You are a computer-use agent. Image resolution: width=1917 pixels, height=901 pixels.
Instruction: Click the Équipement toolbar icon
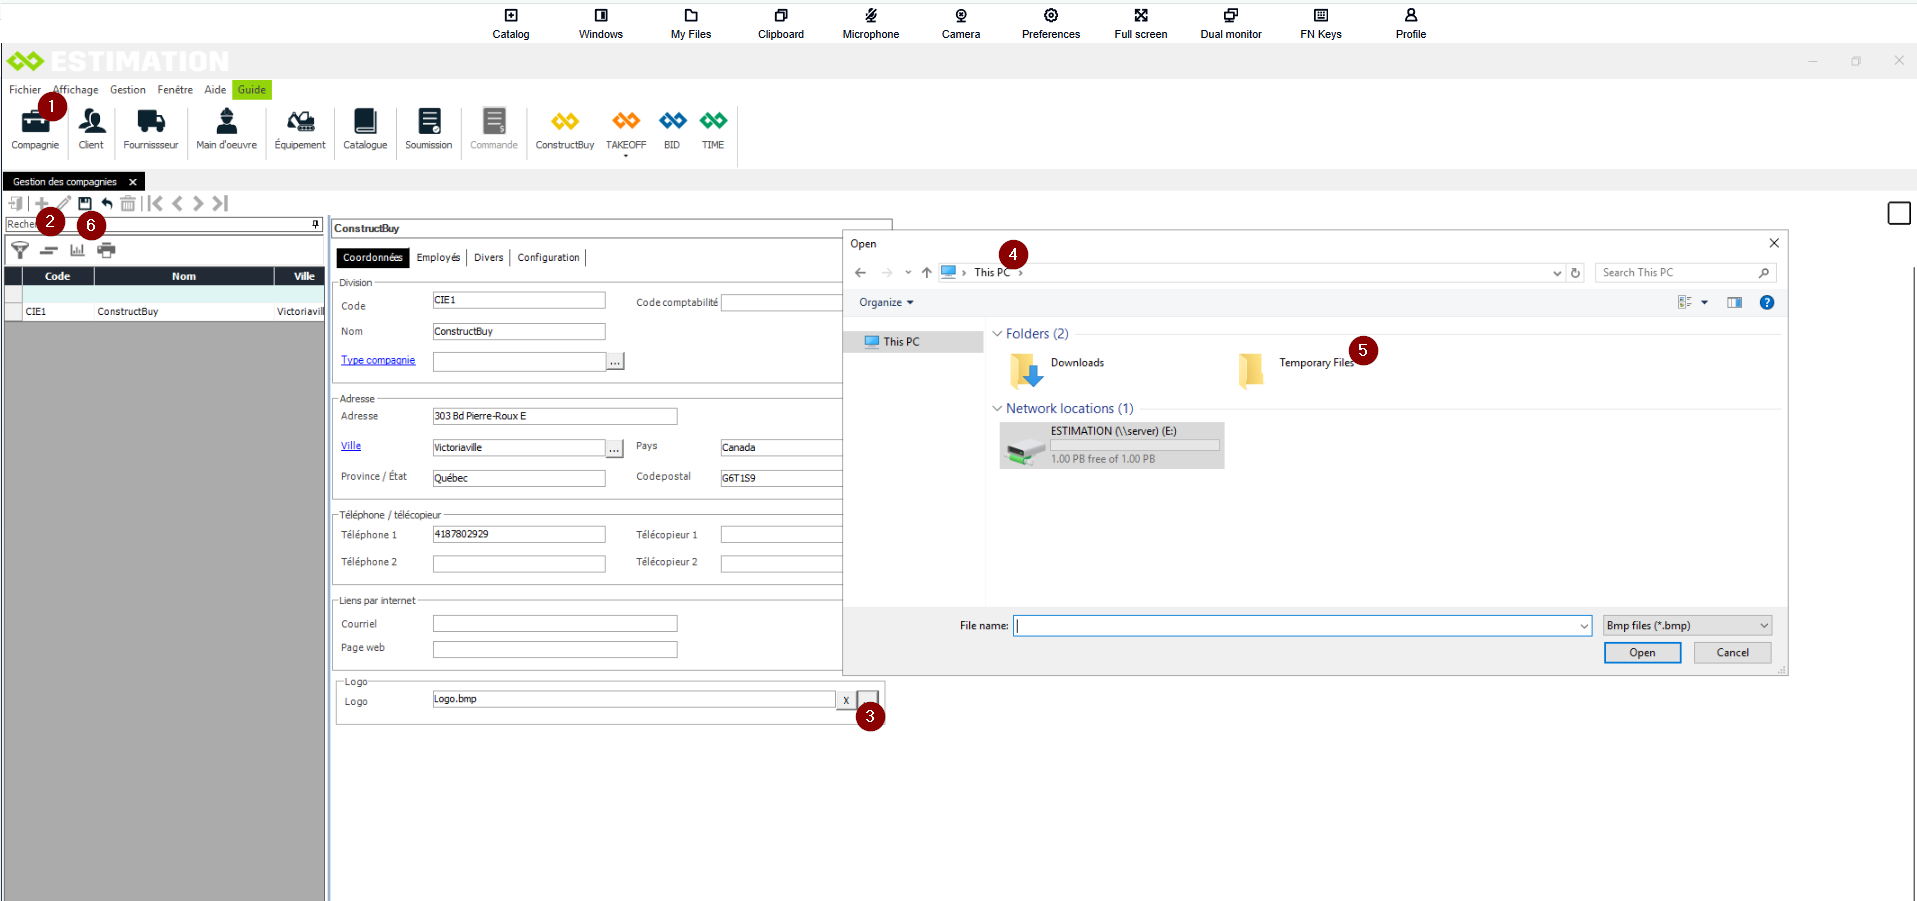click(300, 128)
